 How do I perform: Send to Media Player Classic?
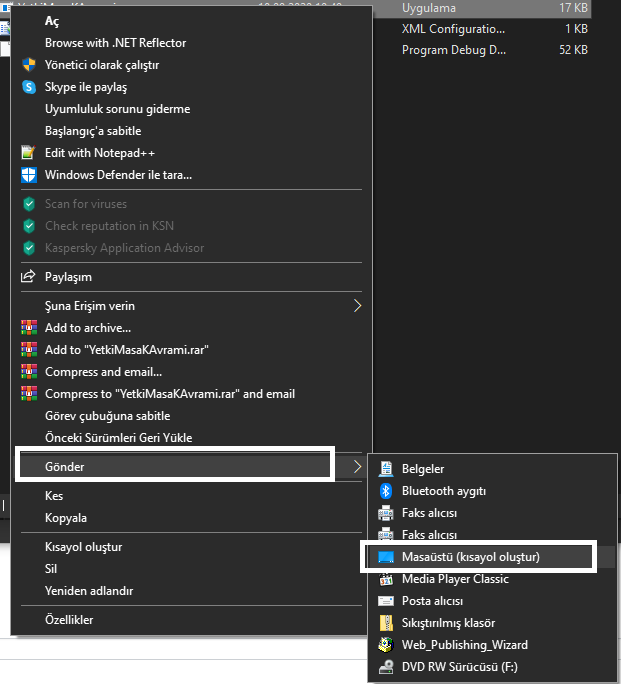[455, 579]
